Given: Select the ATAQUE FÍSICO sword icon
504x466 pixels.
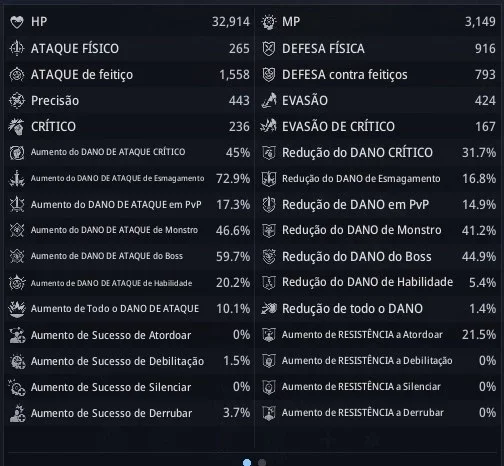Looking at the screenshot, I should click(x=17, y=48).
